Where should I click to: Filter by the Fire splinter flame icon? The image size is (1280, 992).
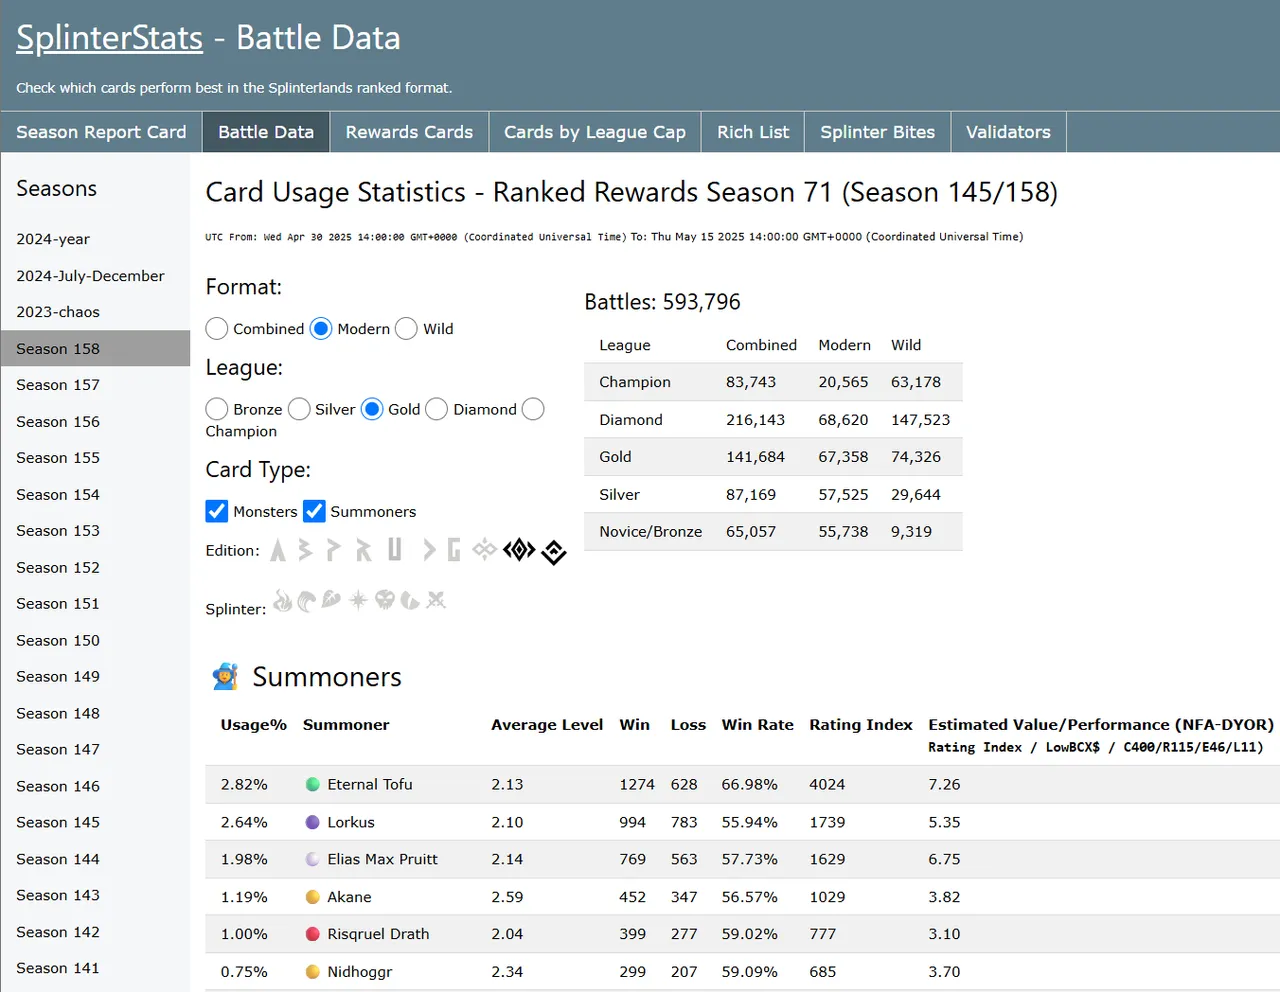click(283, 600)
